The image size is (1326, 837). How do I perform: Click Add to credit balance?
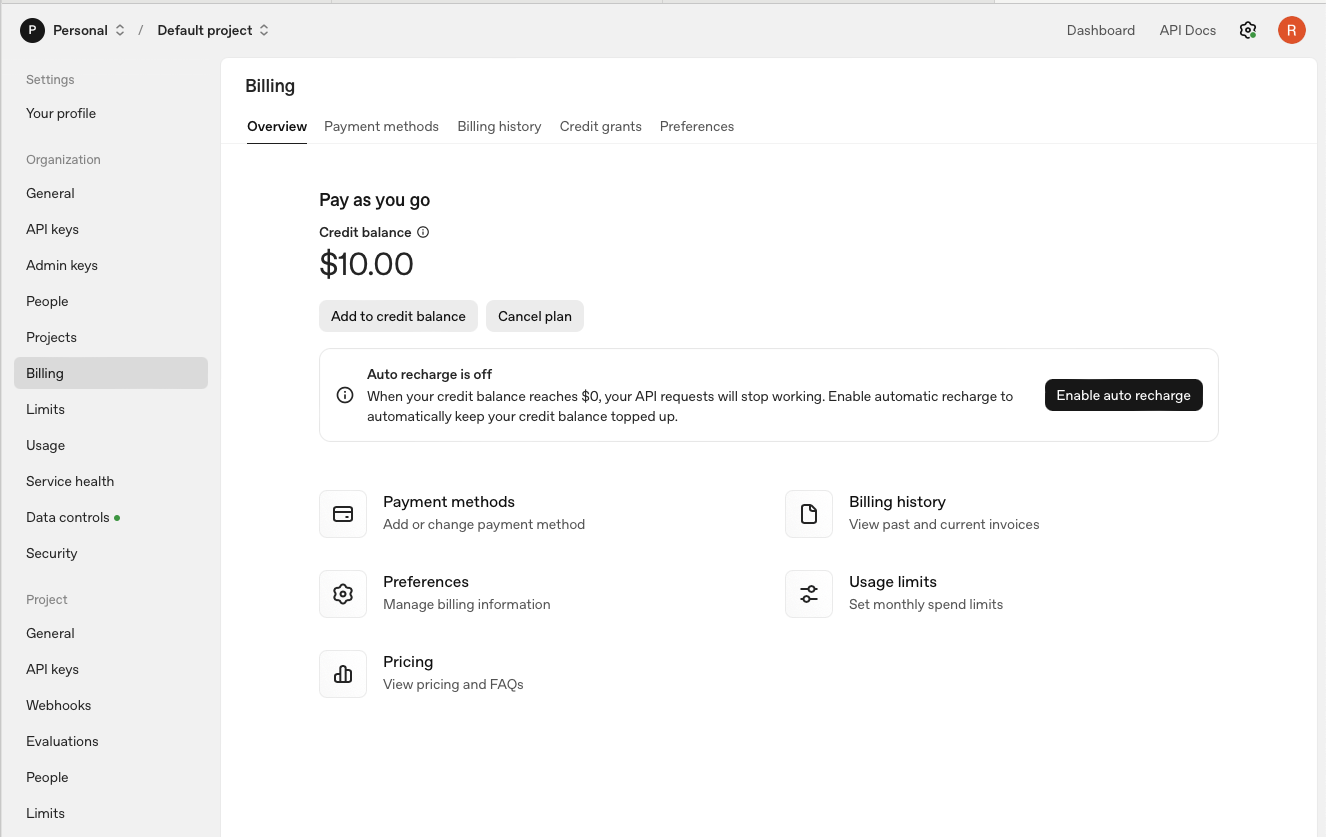[x=398, y=316]
